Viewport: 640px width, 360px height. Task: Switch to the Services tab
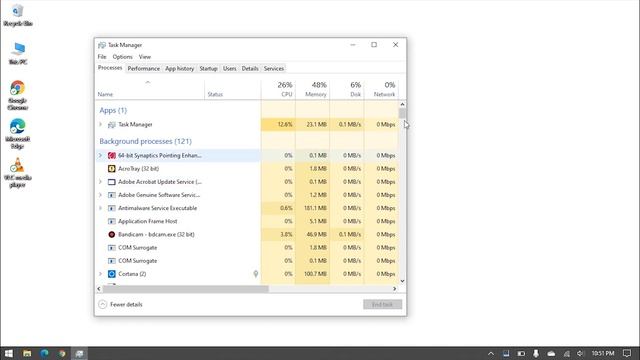coord(273,69)
